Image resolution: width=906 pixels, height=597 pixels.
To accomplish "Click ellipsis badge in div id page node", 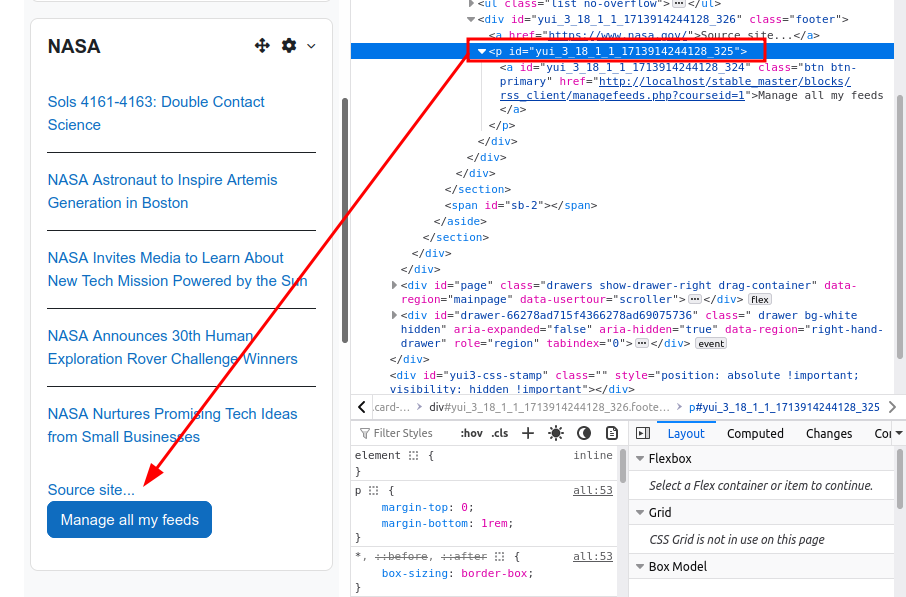I will [695, 299].
